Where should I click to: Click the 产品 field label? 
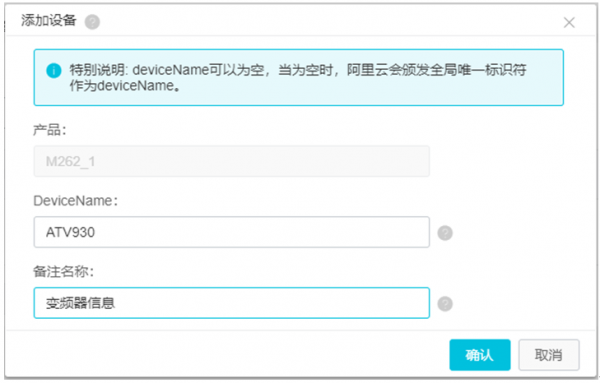[50, 130]
